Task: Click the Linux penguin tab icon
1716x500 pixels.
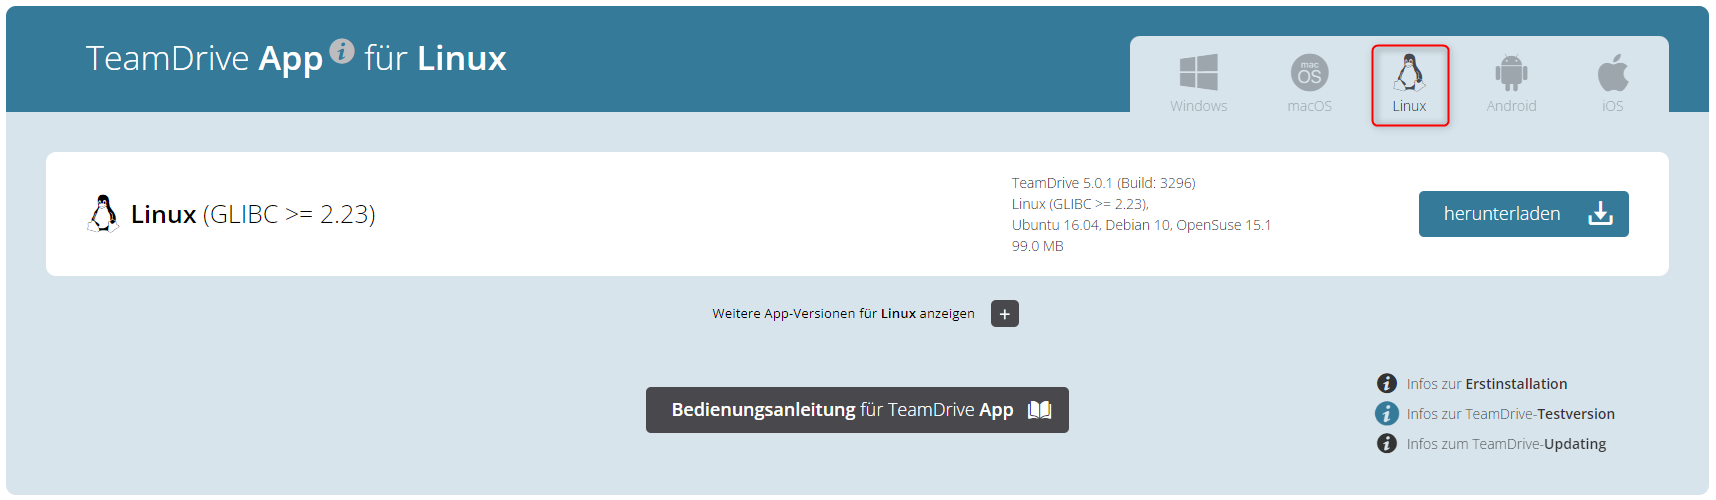Action: tap(1409, 72)
